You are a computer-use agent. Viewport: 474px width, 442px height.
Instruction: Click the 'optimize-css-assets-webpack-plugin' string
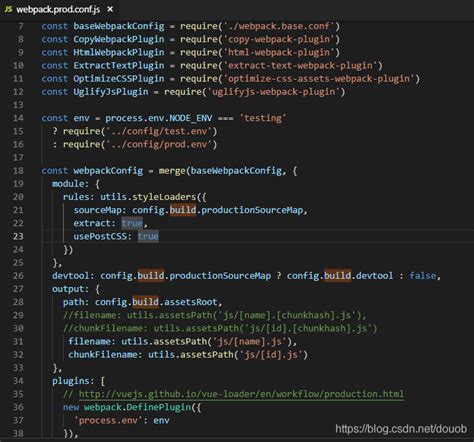click(319, 79)
